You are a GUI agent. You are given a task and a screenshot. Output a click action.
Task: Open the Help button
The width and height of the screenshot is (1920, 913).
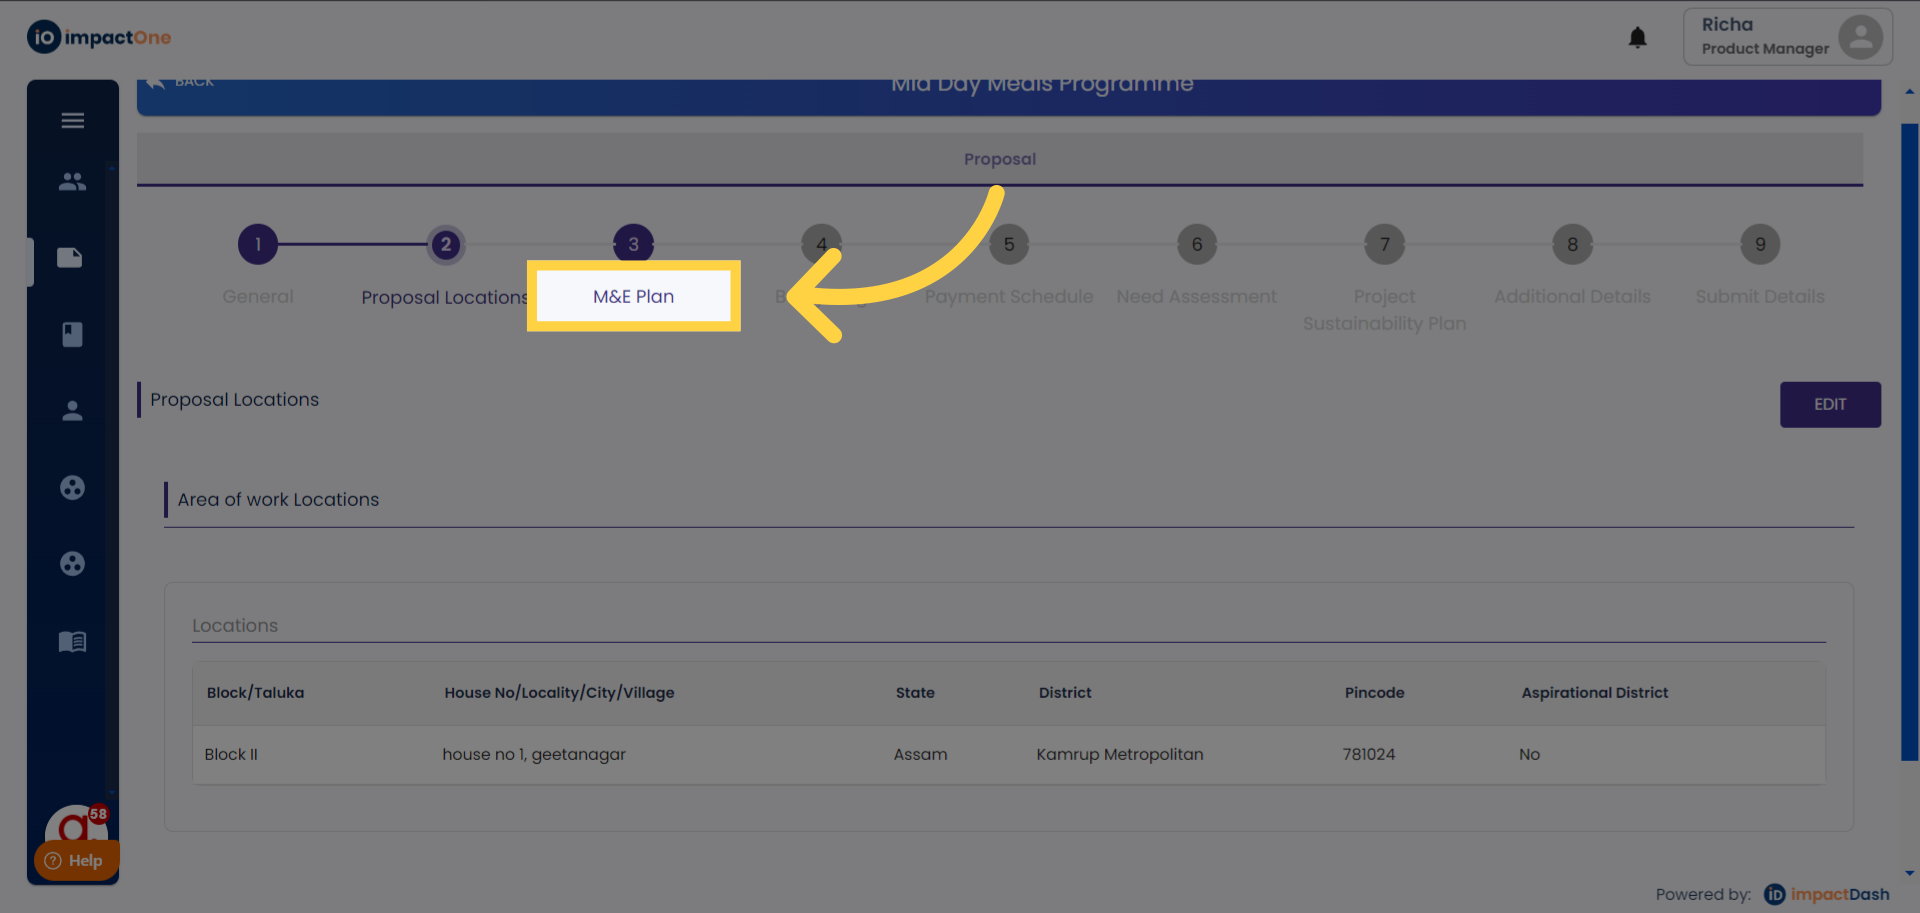(76, 860)
